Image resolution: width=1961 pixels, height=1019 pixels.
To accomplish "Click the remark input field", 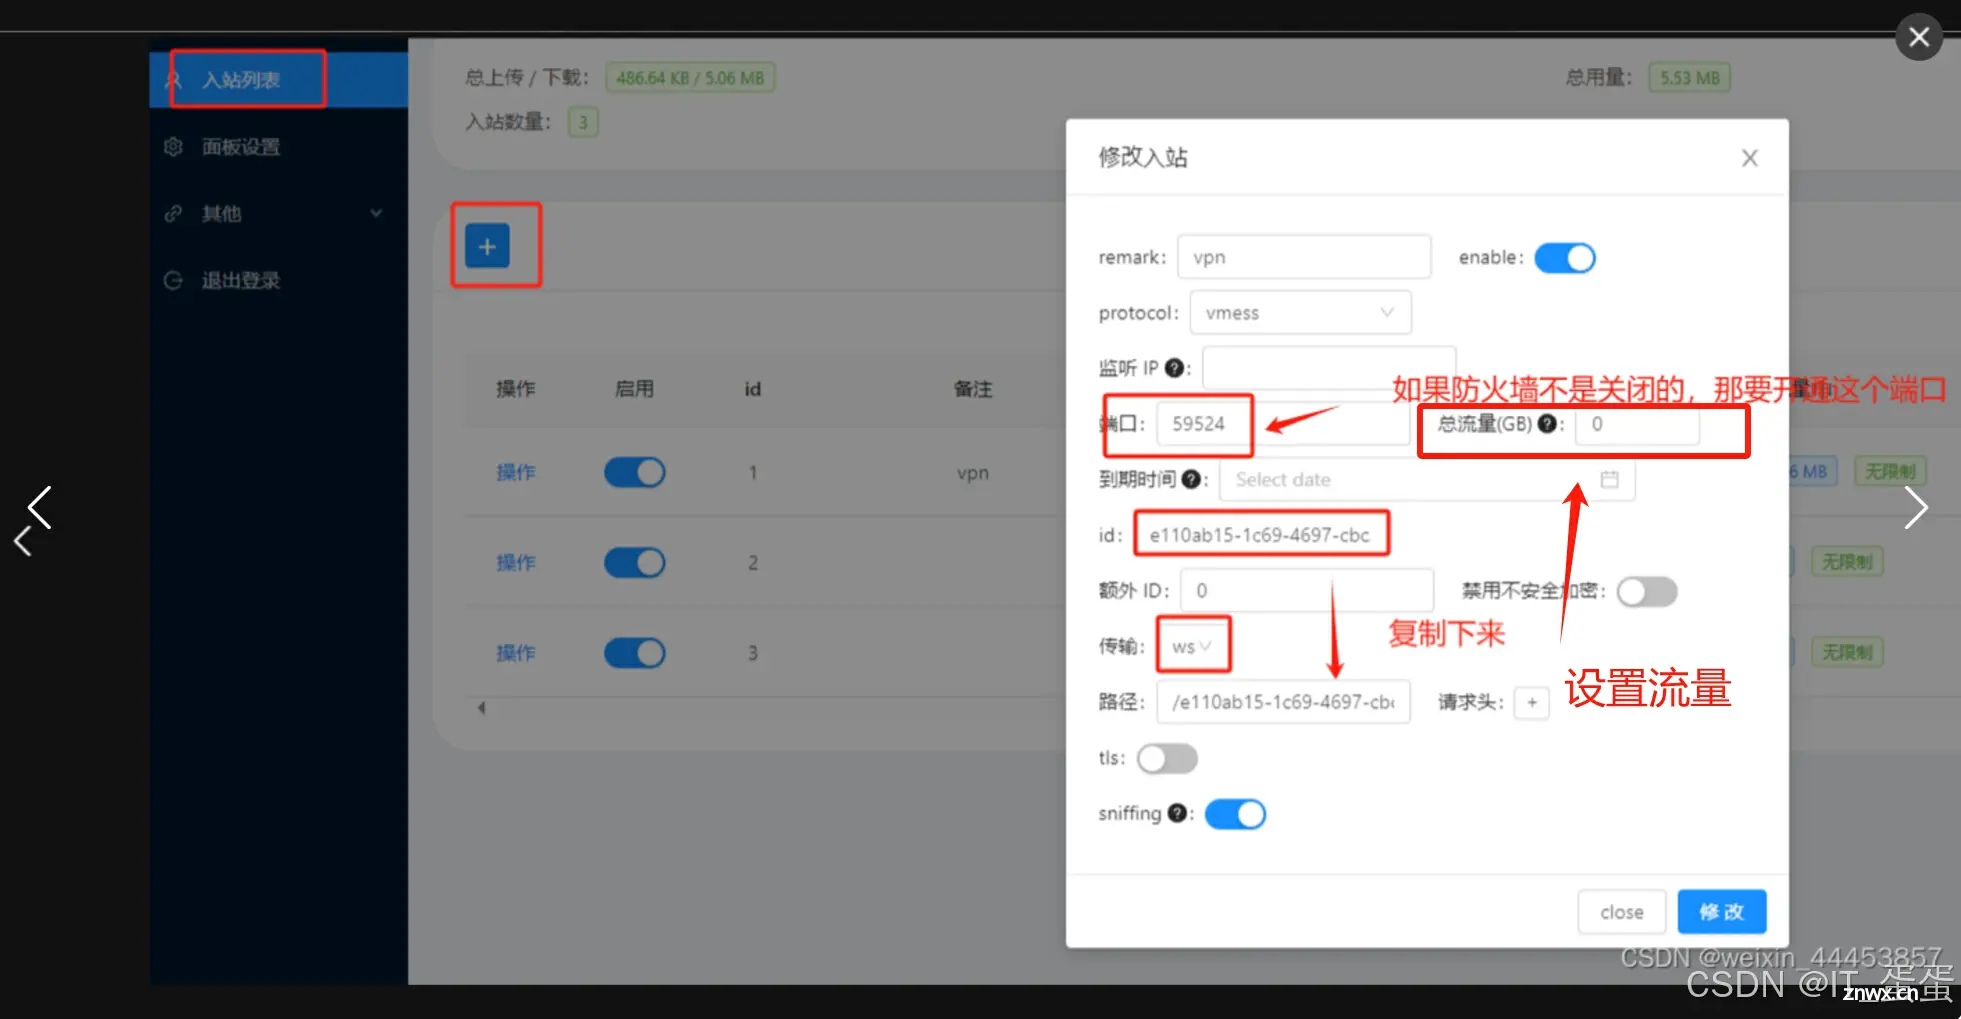I will [1304, 257].
